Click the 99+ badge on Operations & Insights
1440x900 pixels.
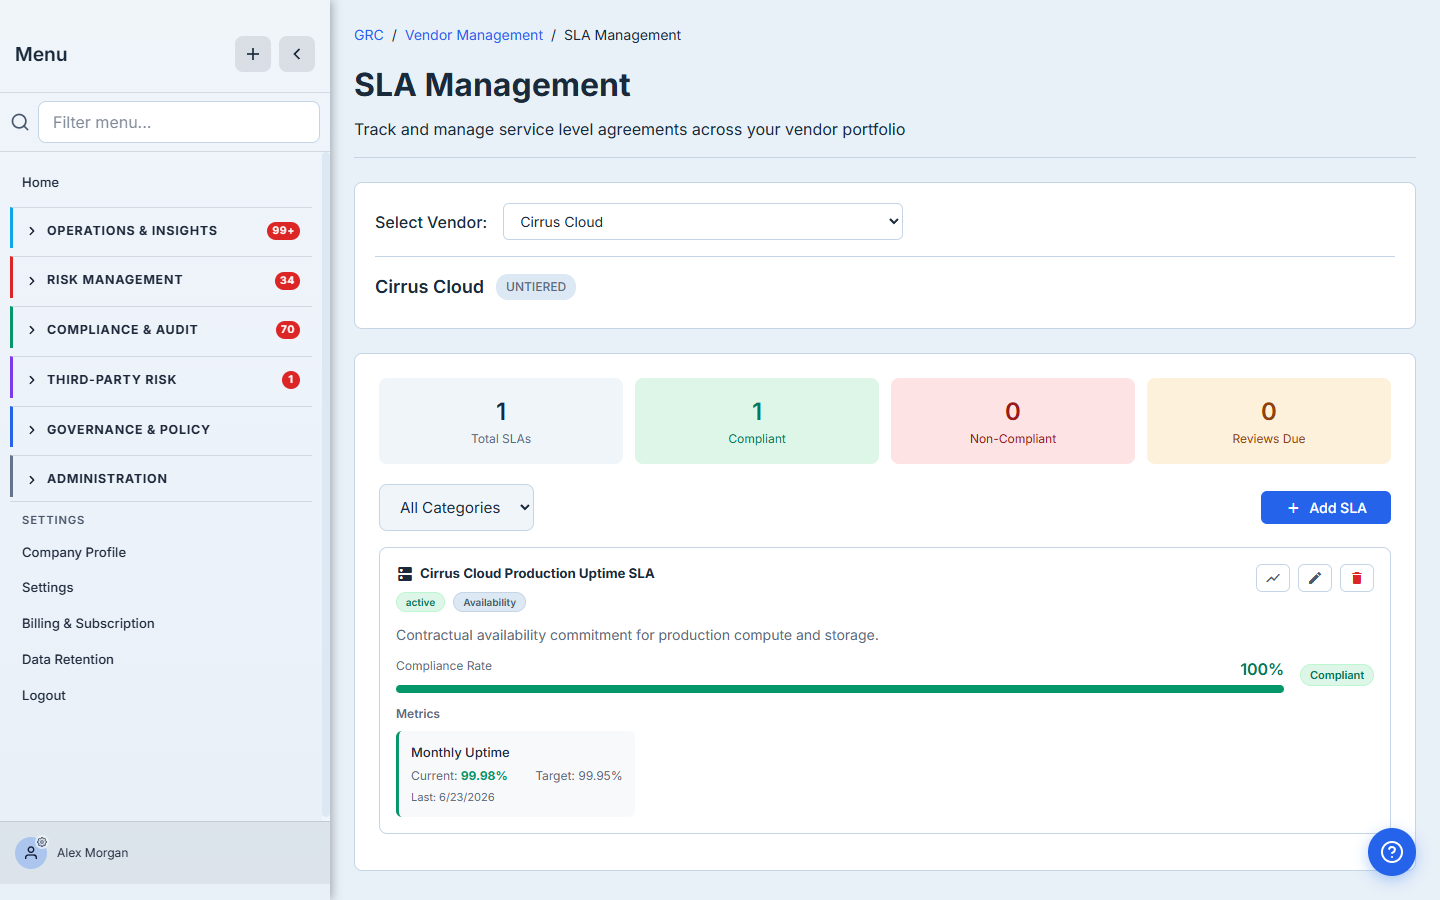(x=284, y=231)
